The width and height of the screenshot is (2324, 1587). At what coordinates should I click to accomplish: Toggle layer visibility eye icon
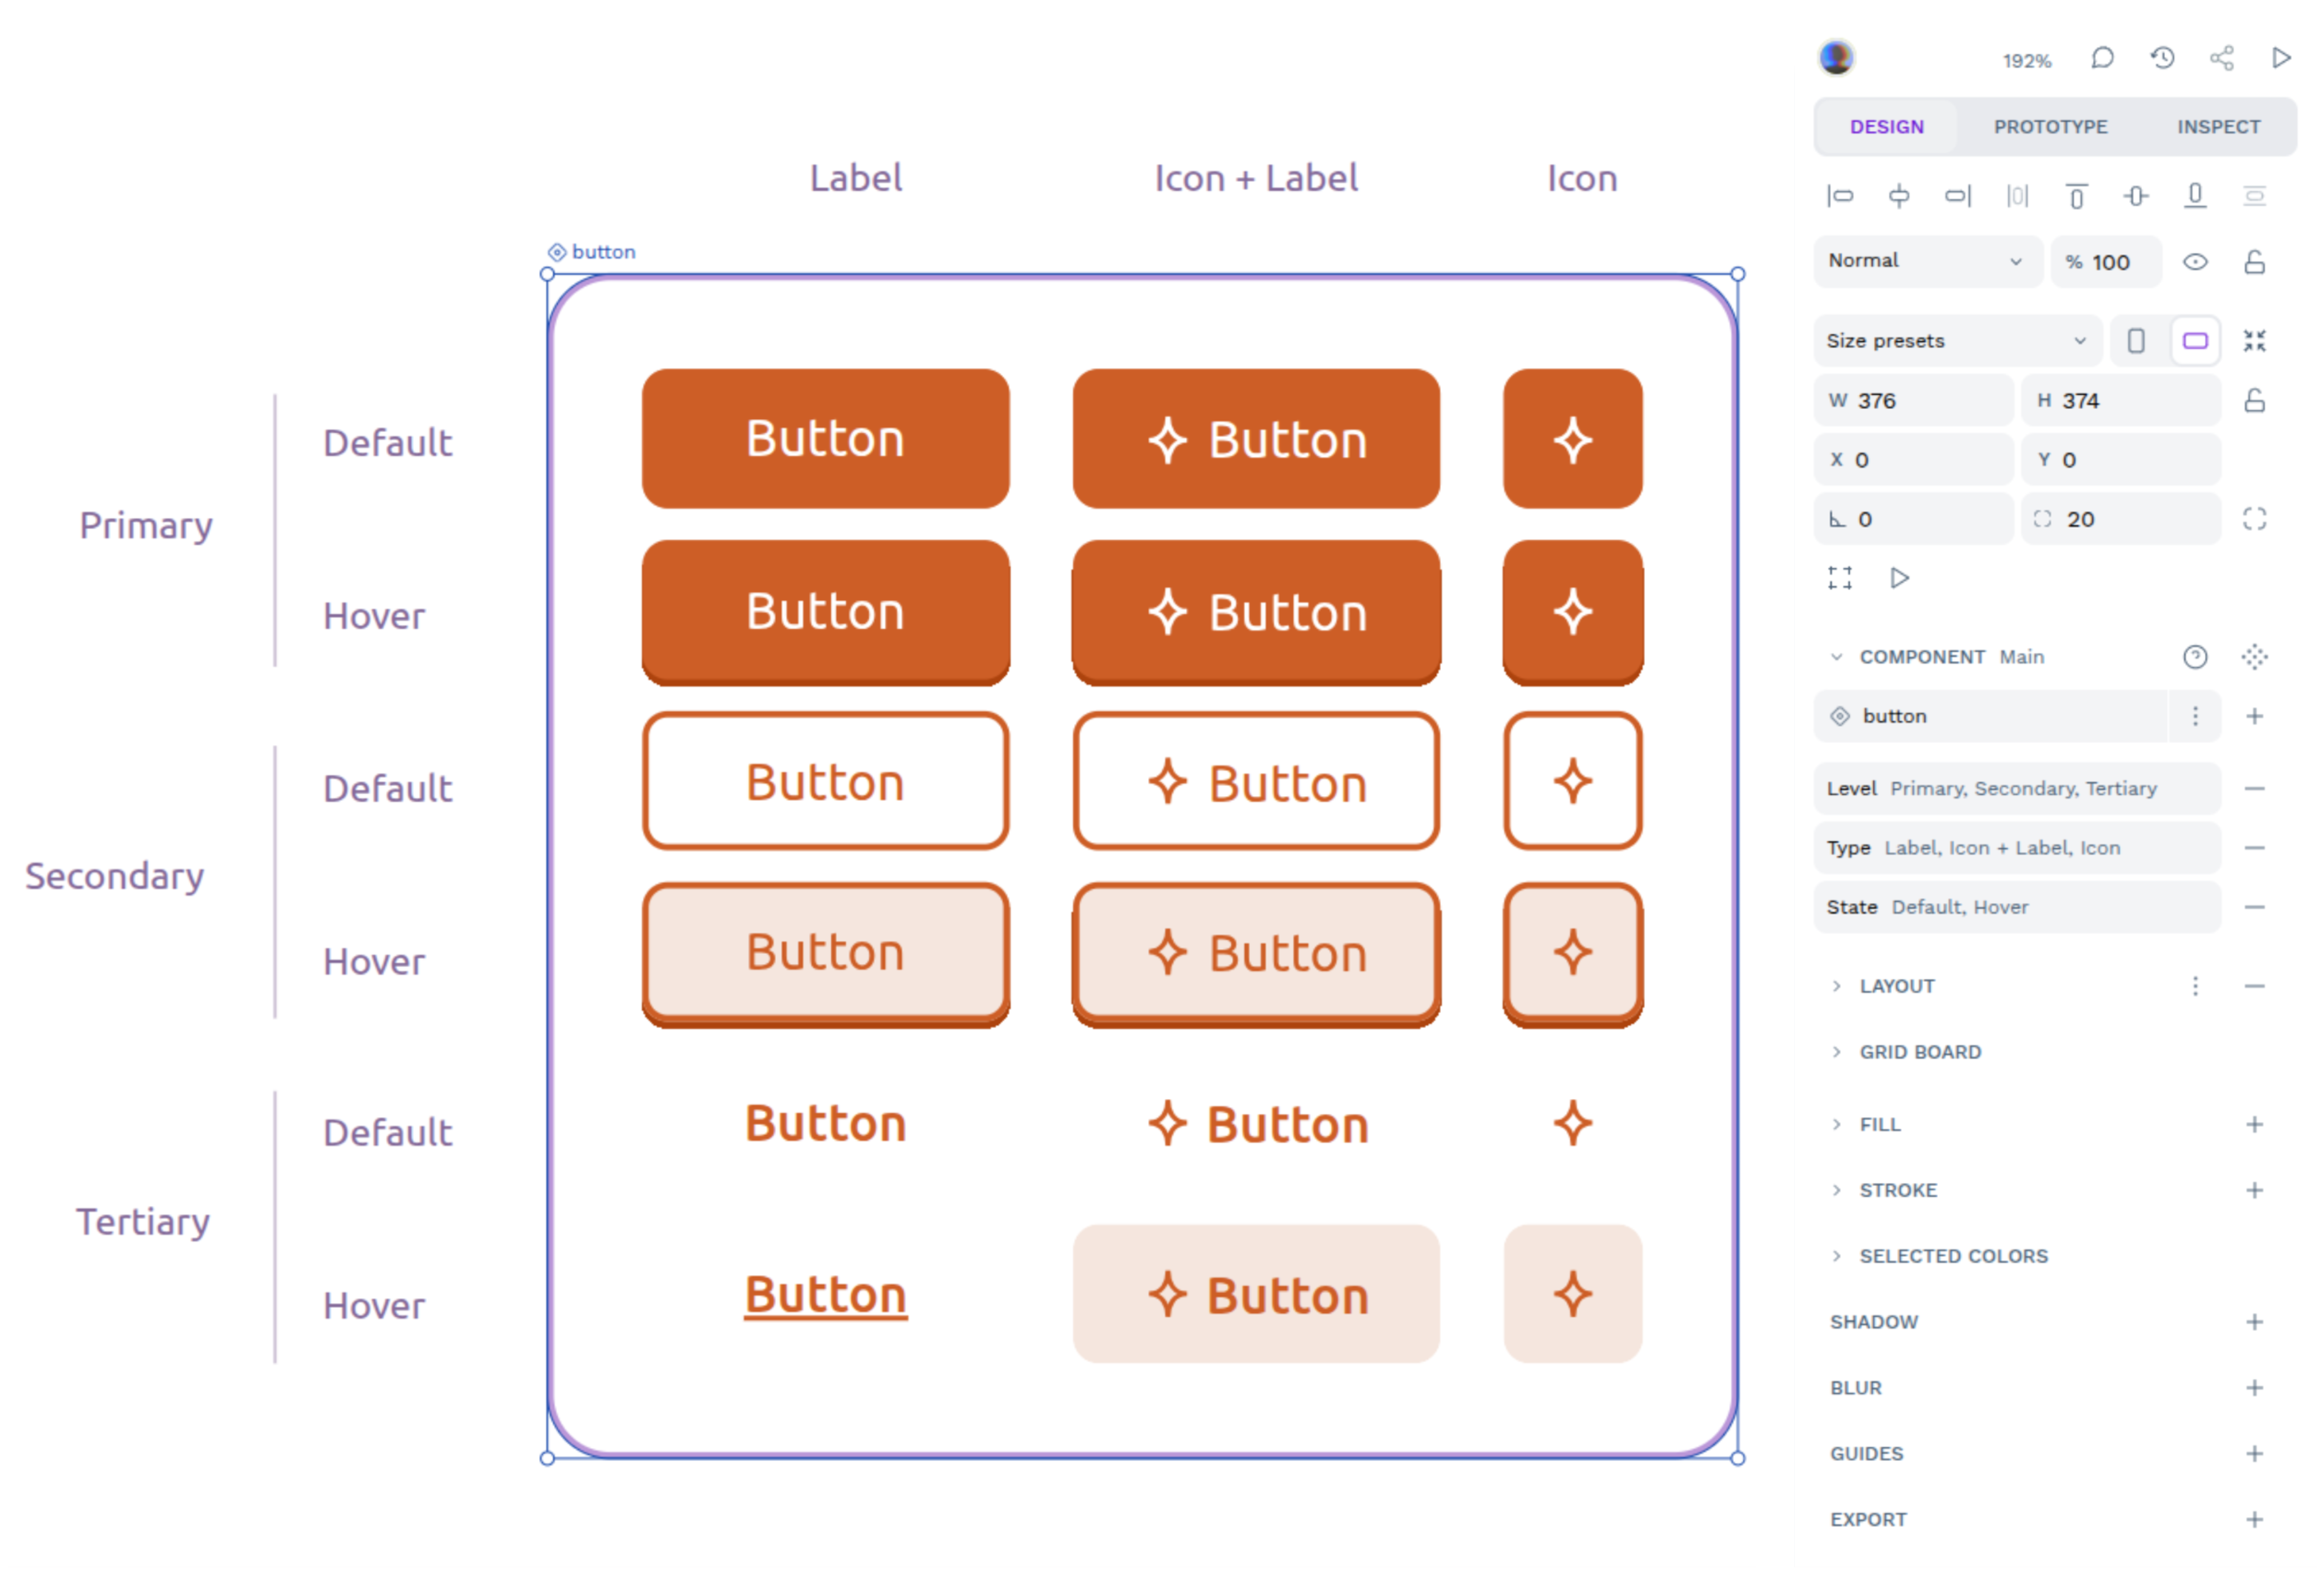pos(2195,262)
